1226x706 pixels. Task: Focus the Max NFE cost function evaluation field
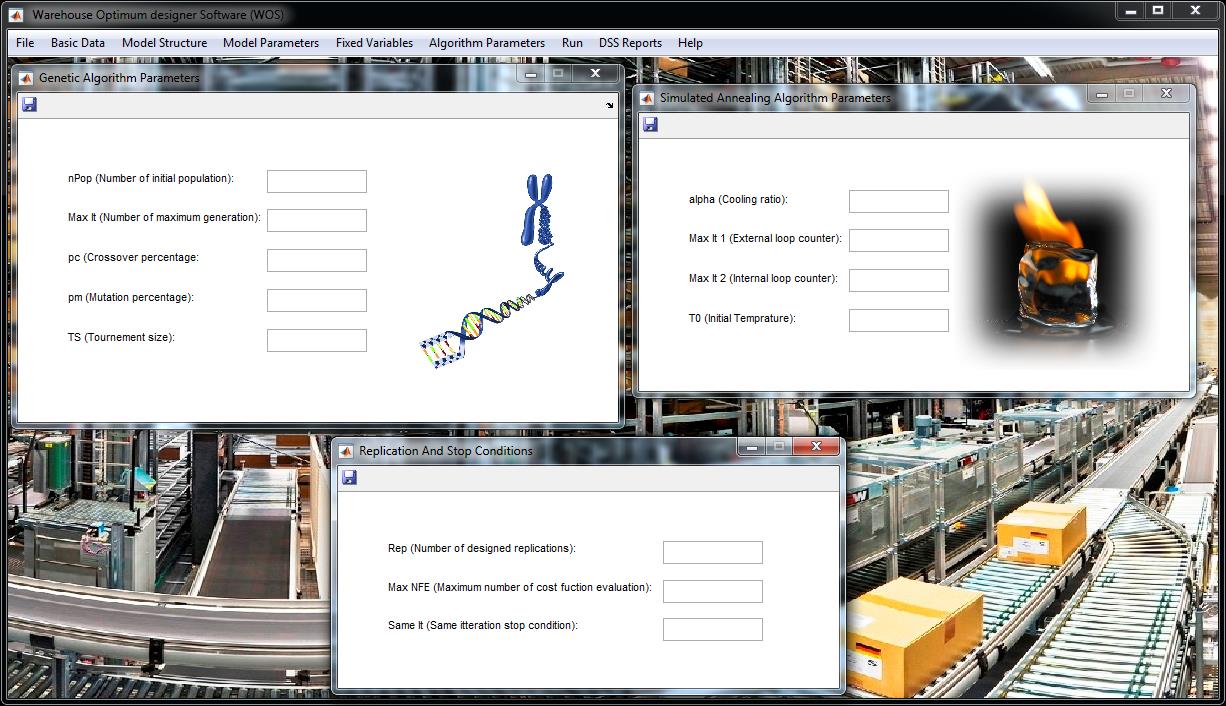click(713, 591)
